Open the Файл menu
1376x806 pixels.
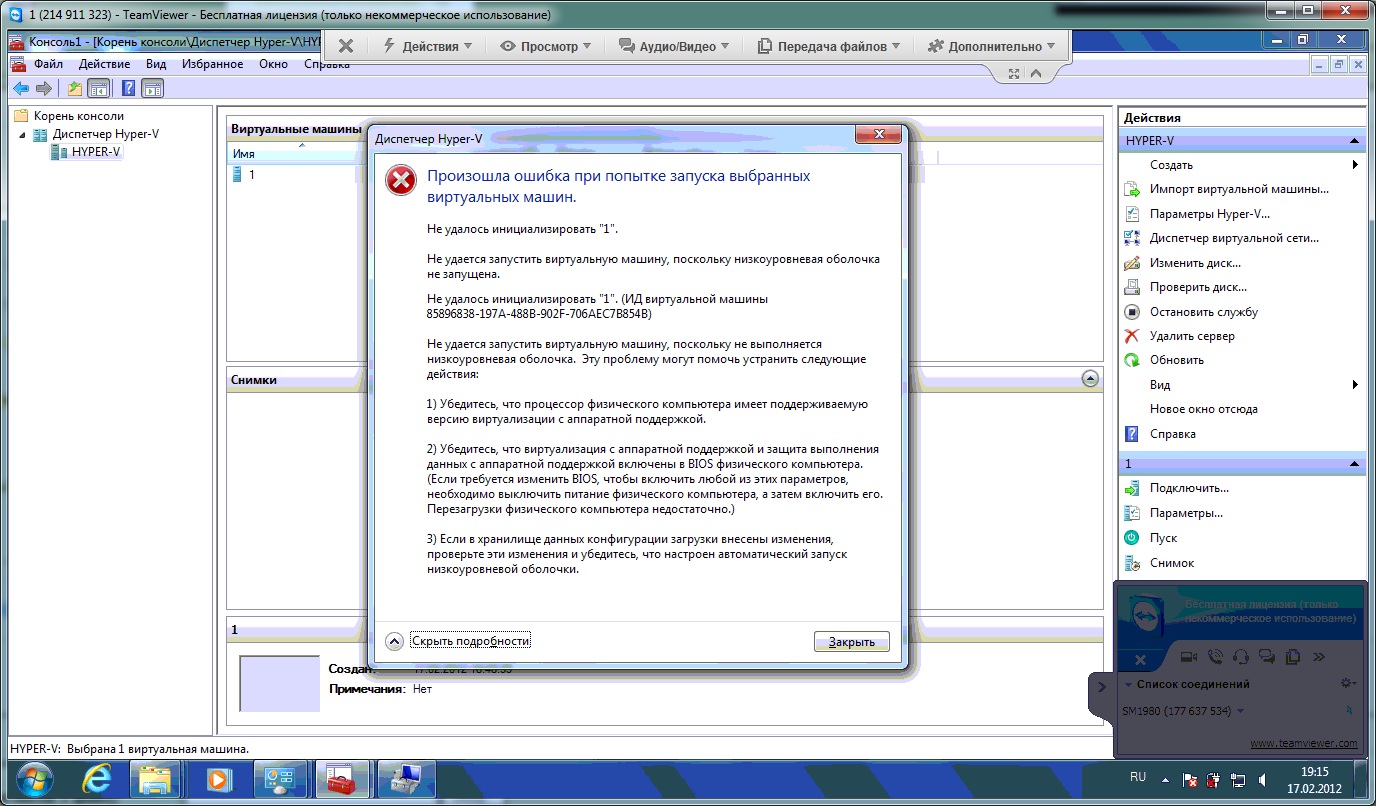click(48, 64)
